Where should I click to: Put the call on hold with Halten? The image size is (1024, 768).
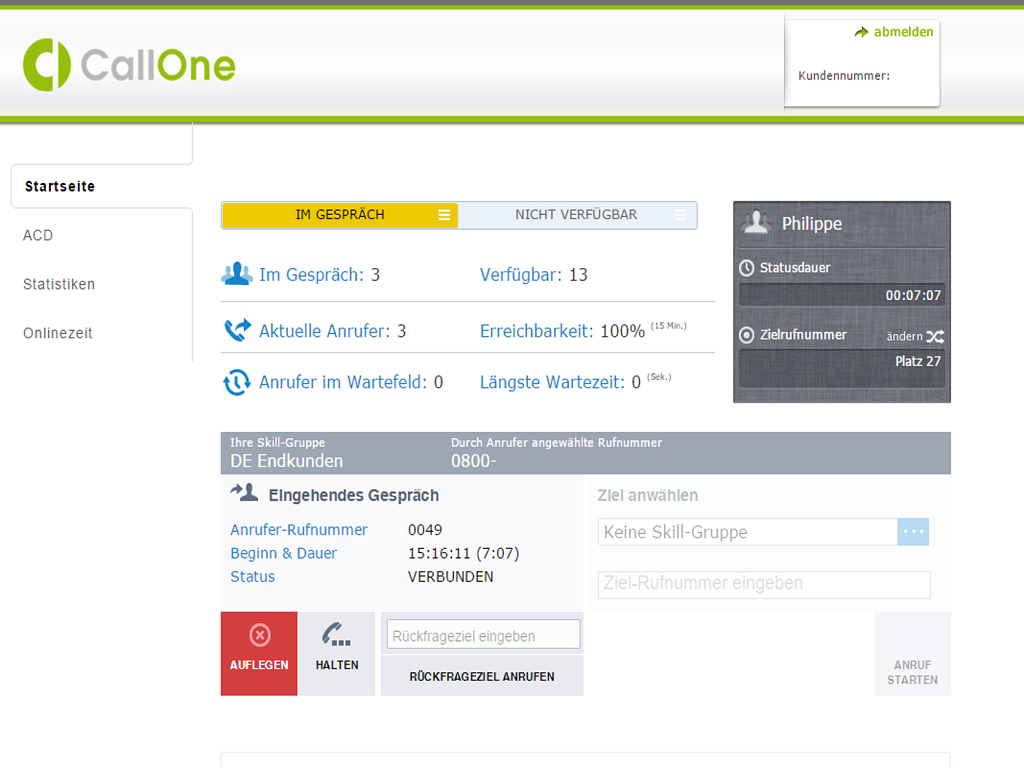click(x=337, y=653)
